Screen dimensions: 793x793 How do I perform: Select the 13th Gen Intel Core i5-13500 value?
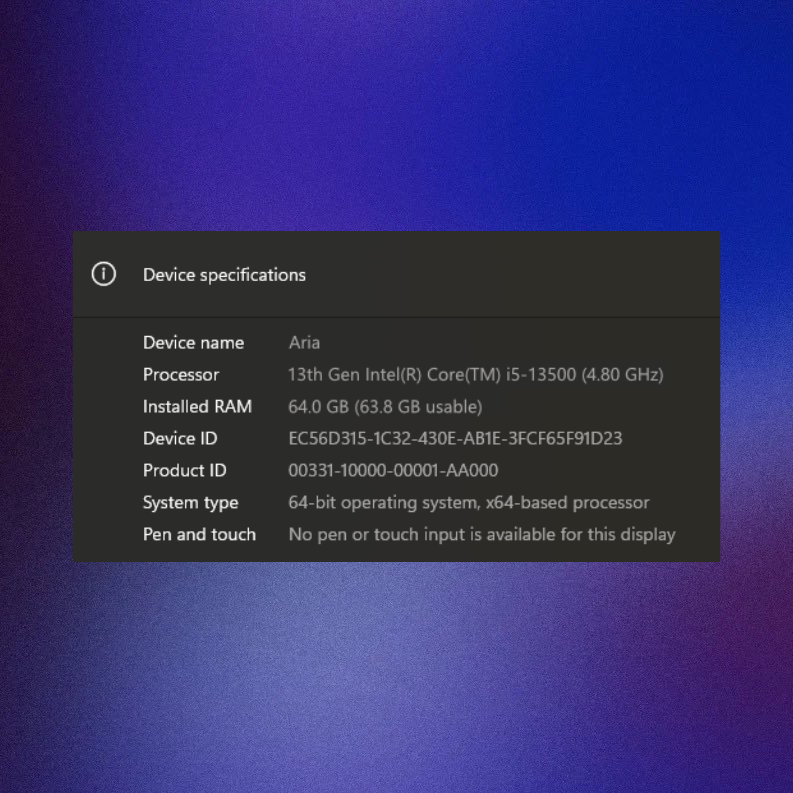(x=475, y=375)
